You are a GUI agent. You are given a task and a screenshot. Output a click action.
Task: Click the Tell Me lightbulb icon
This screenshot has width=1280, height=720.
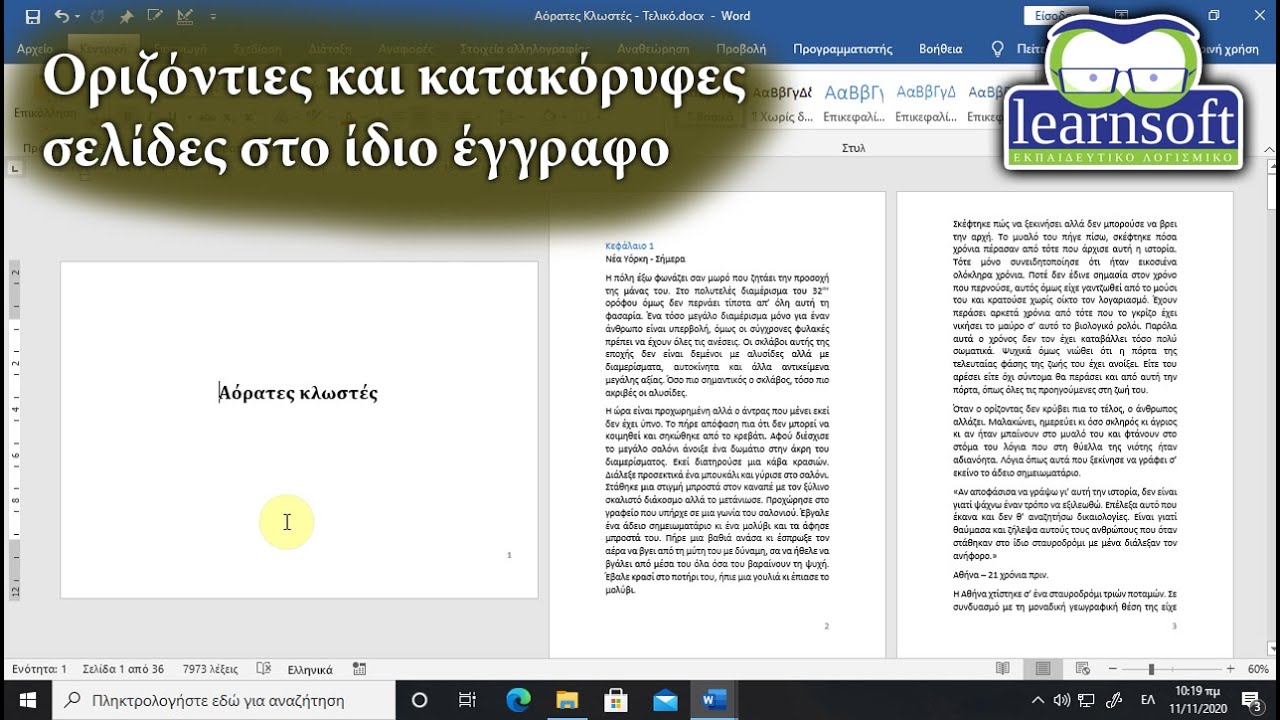(997, 48)
